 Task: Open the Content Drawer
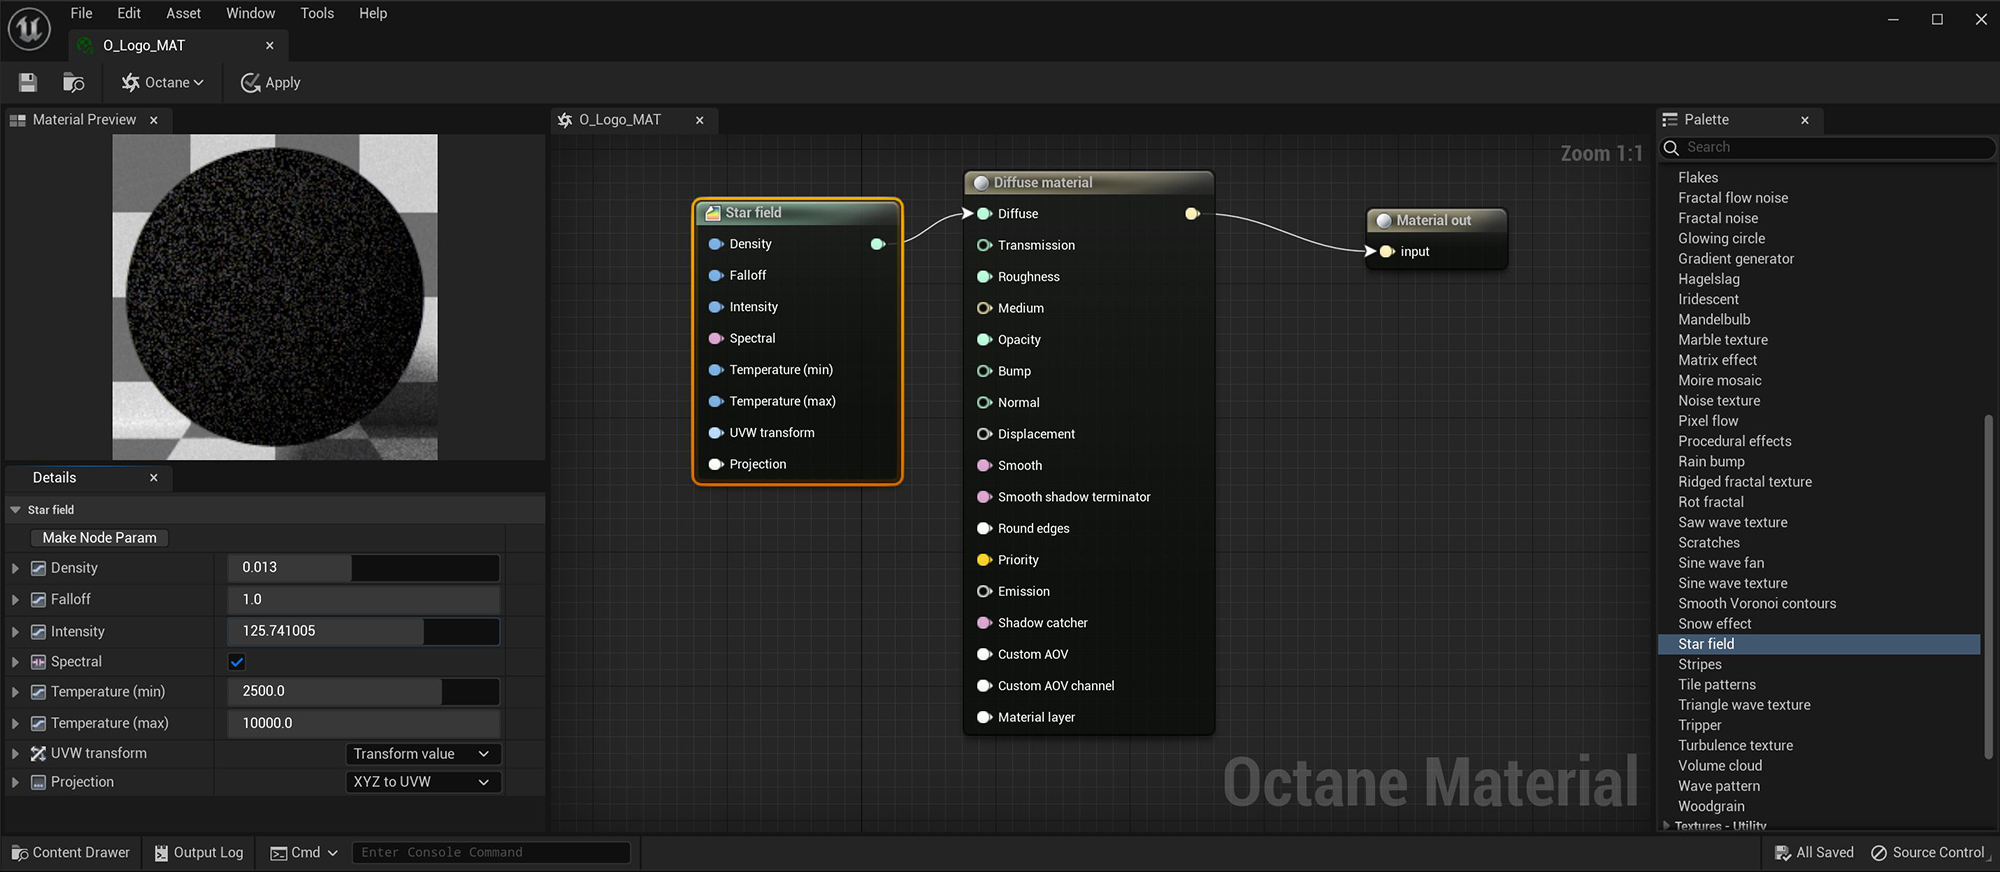pyautogui.click(x=71, y=853)
